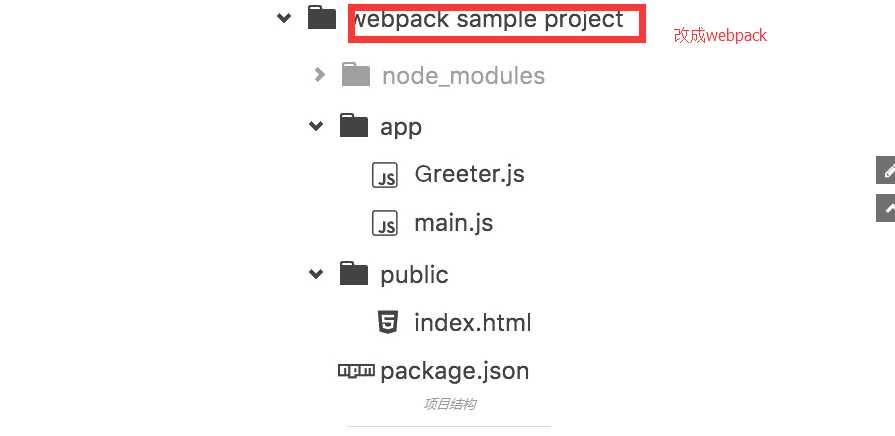Screen dimensions: 895x436
Task: Select the main.js file
Action: 454,223
